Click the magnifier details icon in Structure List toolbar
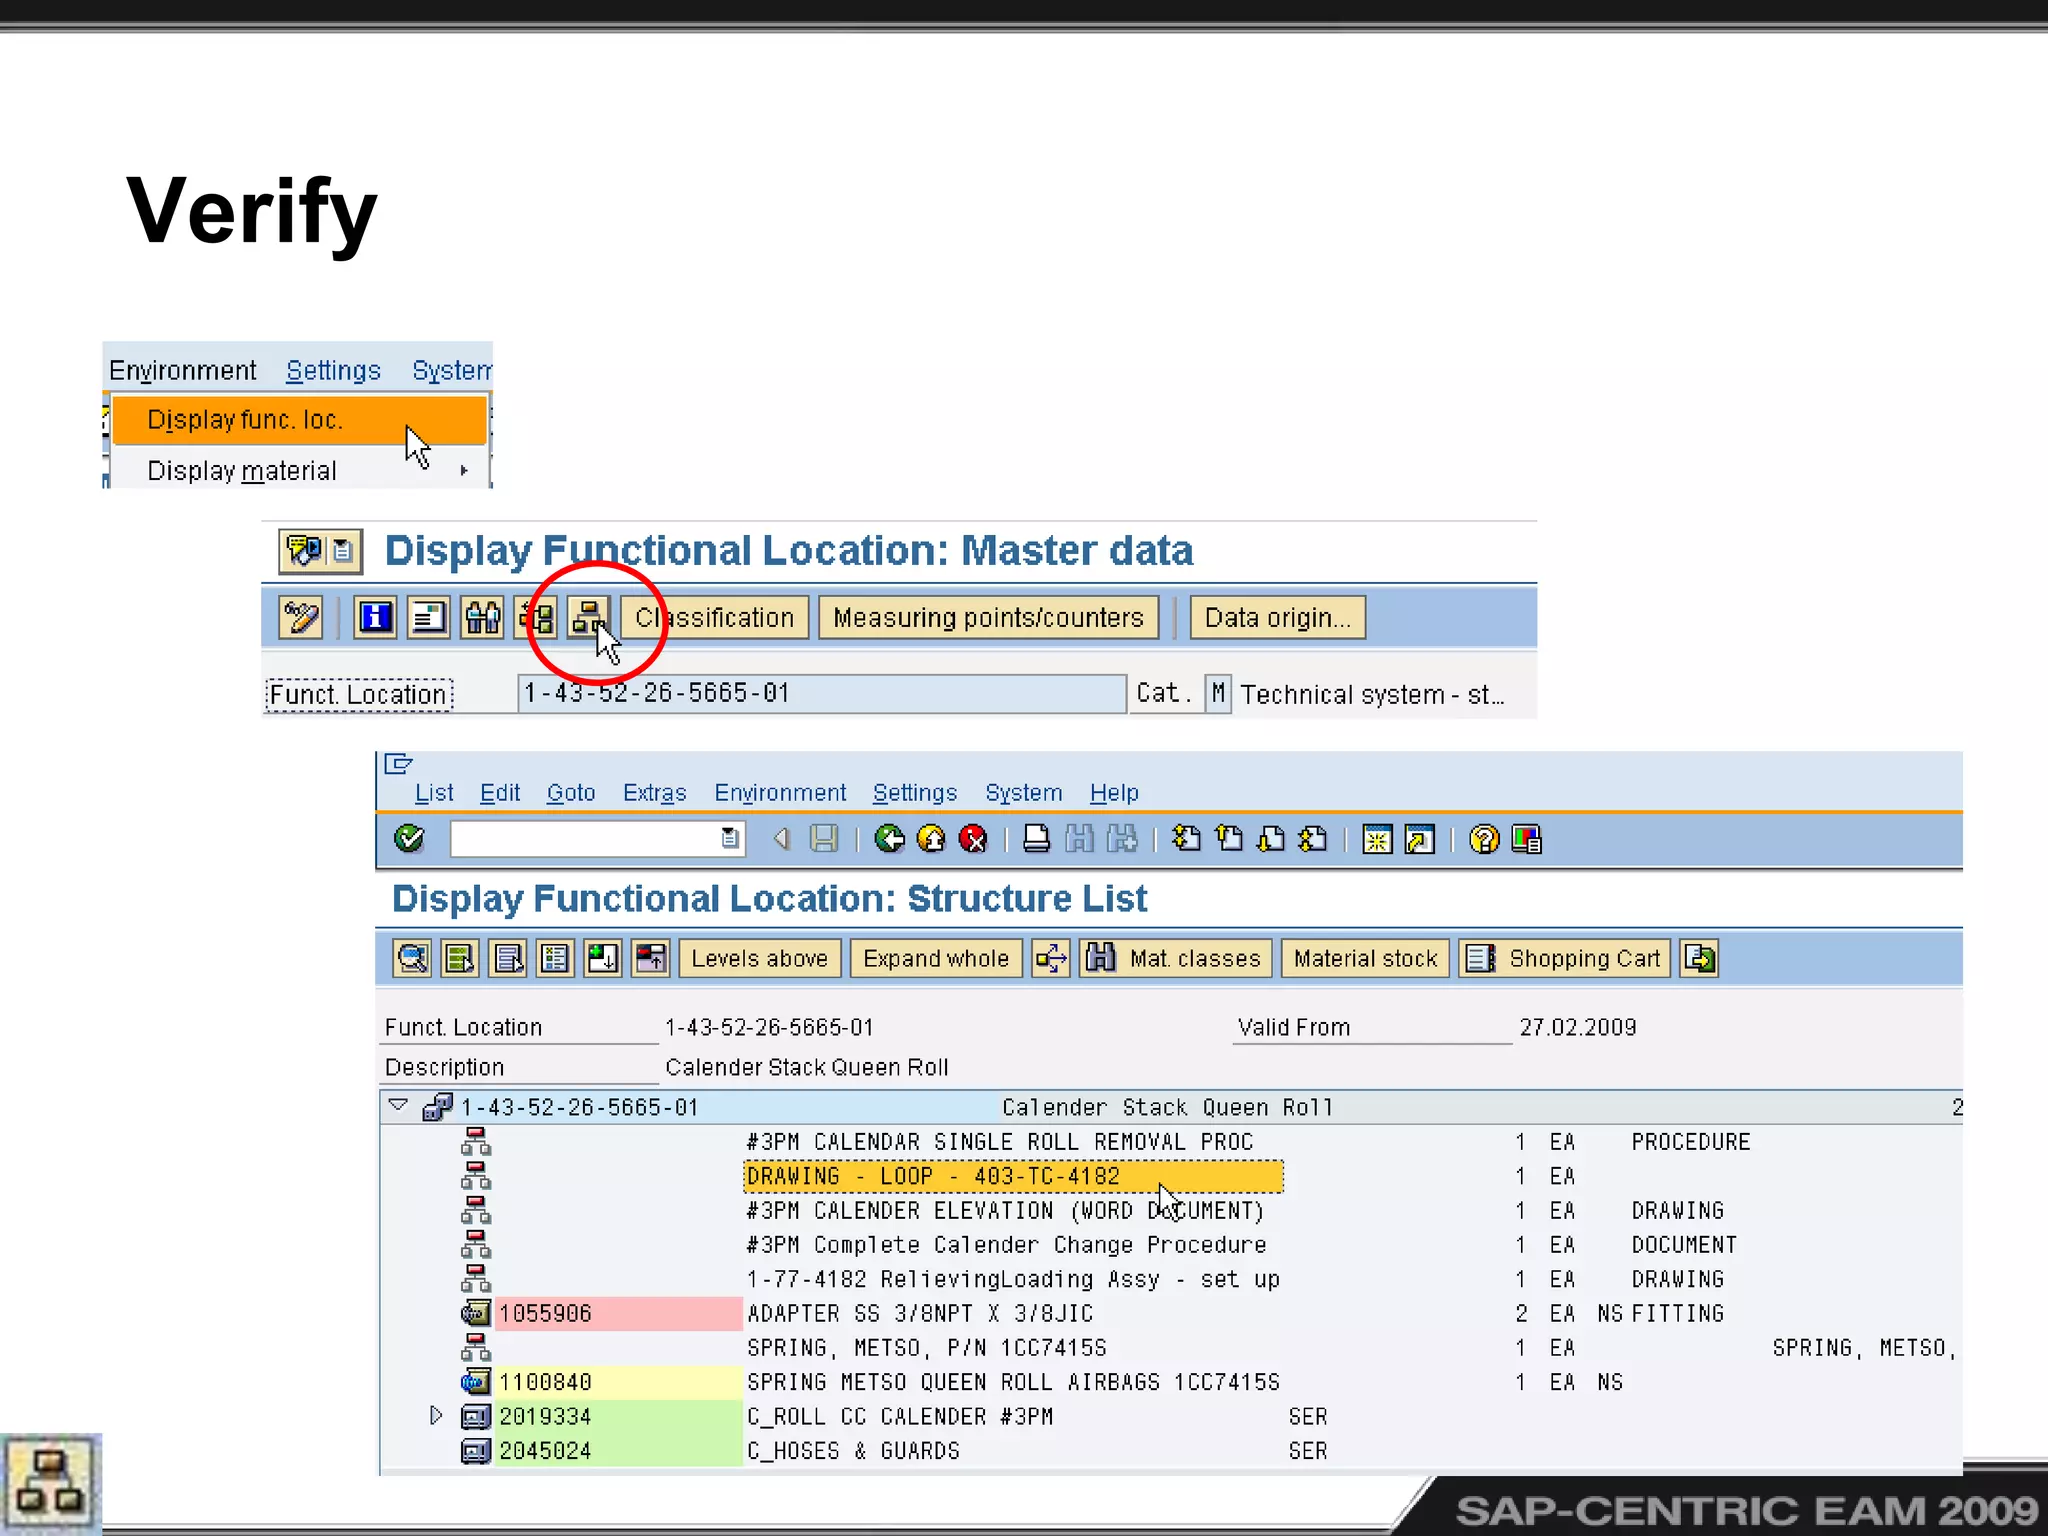The image size is (2048, 1536). (412, 958)
